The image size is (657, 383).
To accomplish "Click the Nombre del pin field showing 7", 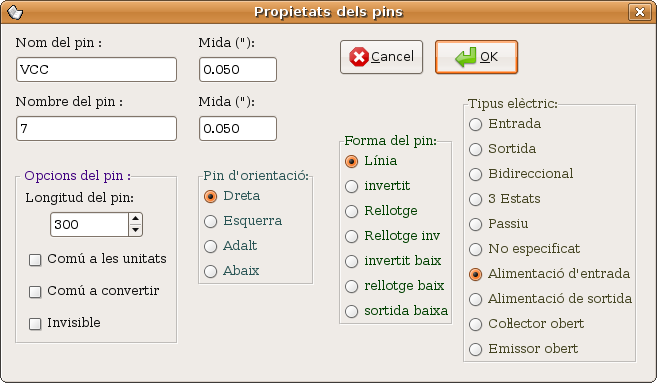I will pyautogui.click(x=96, y=129).
